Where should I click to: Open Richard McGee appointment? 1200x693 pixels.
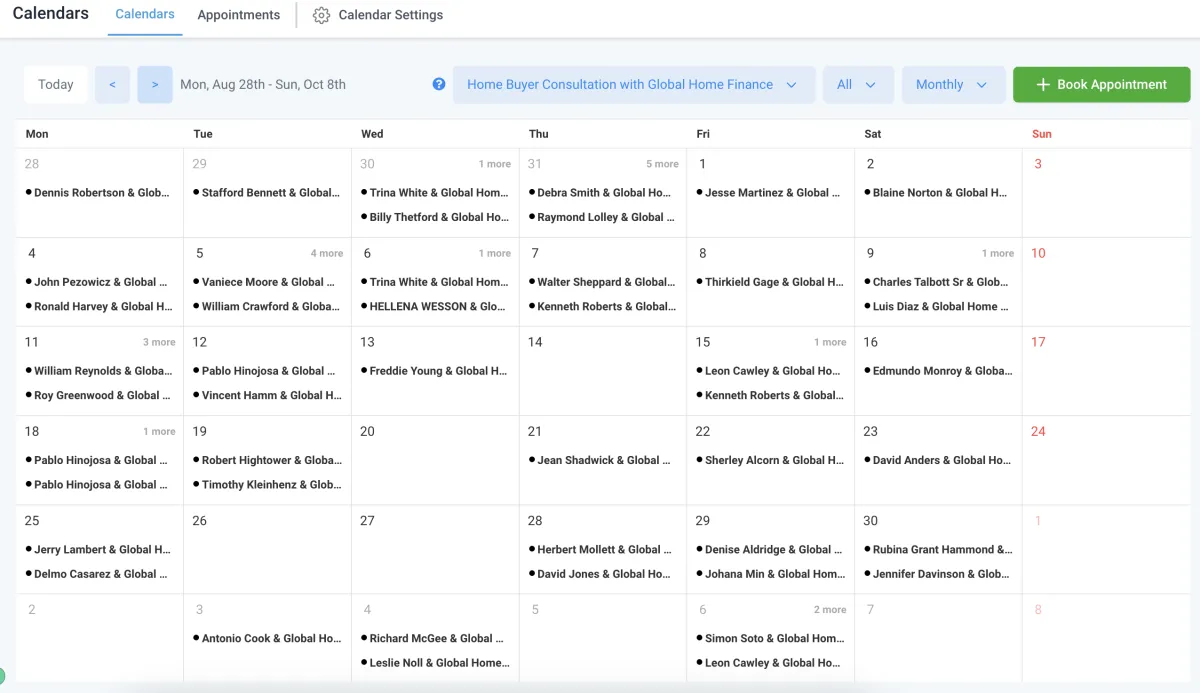coord(435,638)
